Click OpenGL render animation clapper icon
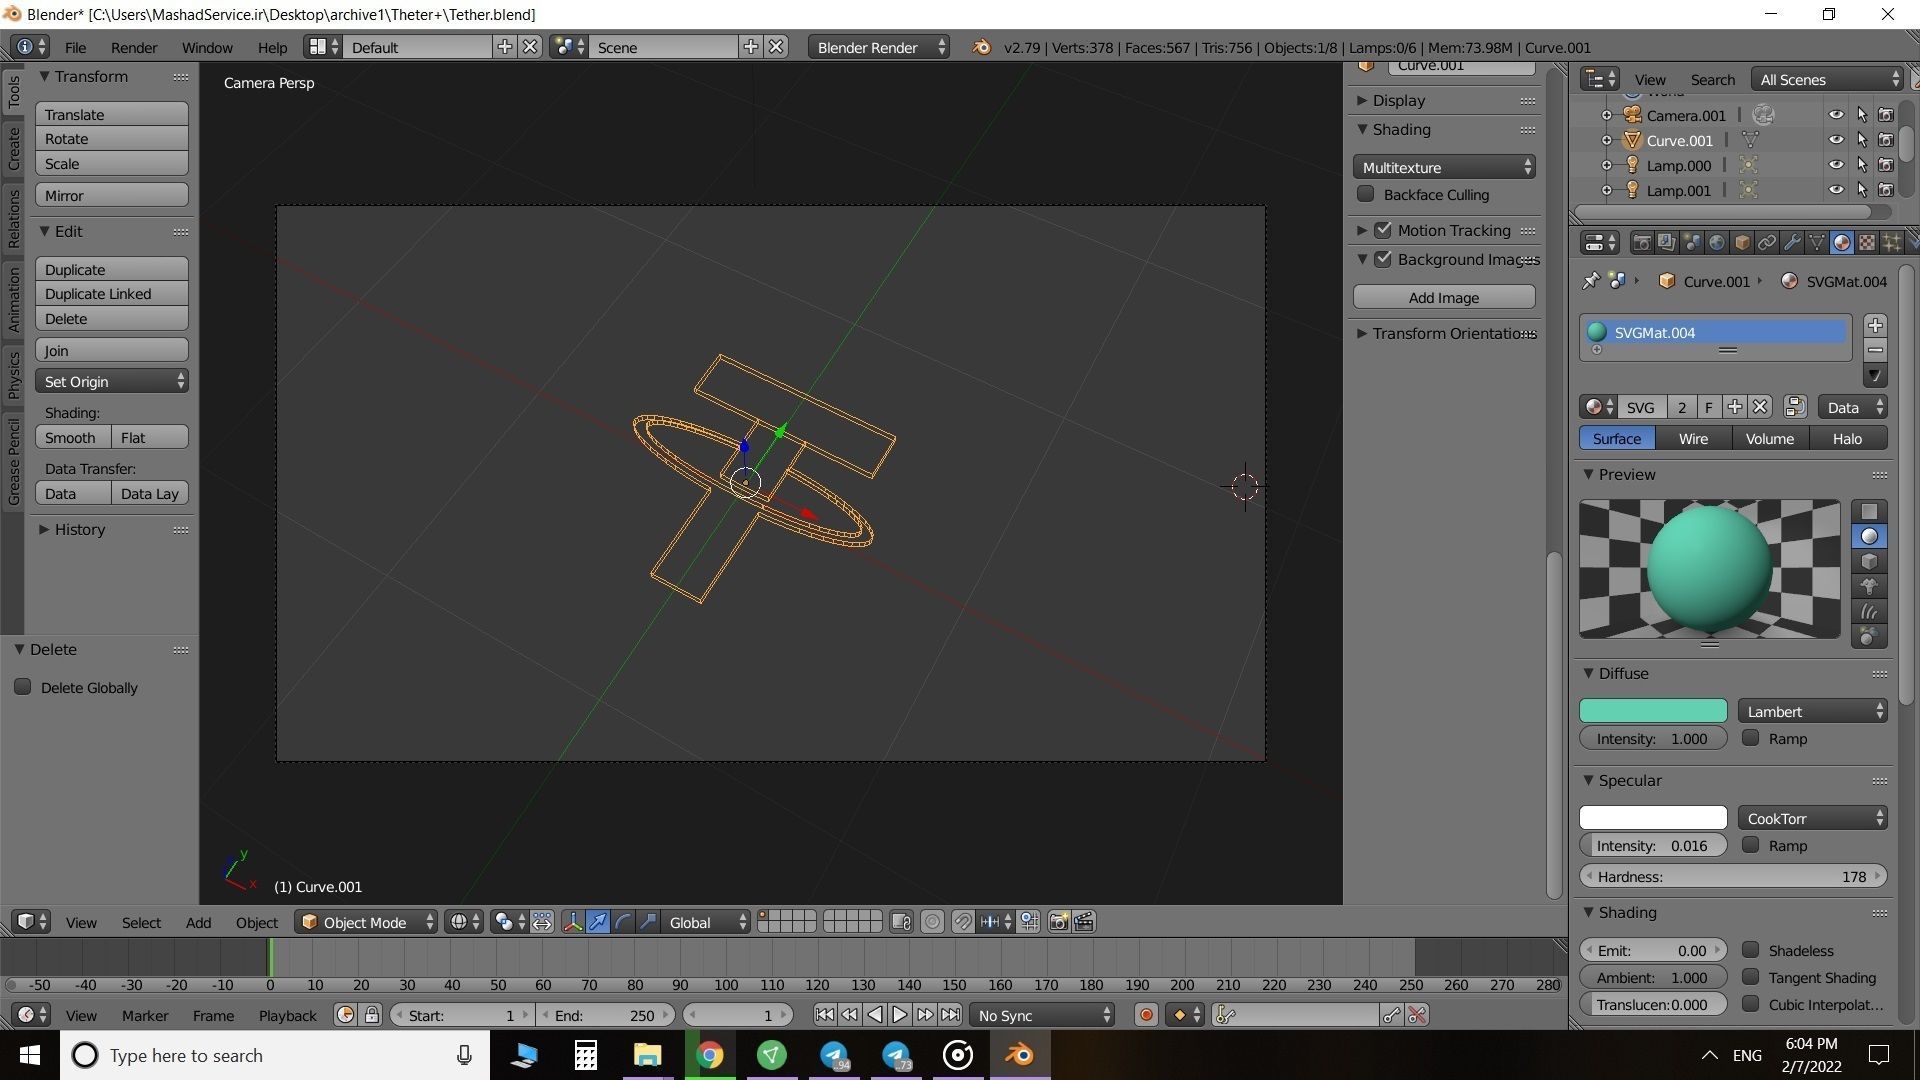The width and height of the screenshot is (1920, 1080). (x=1084, y=922)
